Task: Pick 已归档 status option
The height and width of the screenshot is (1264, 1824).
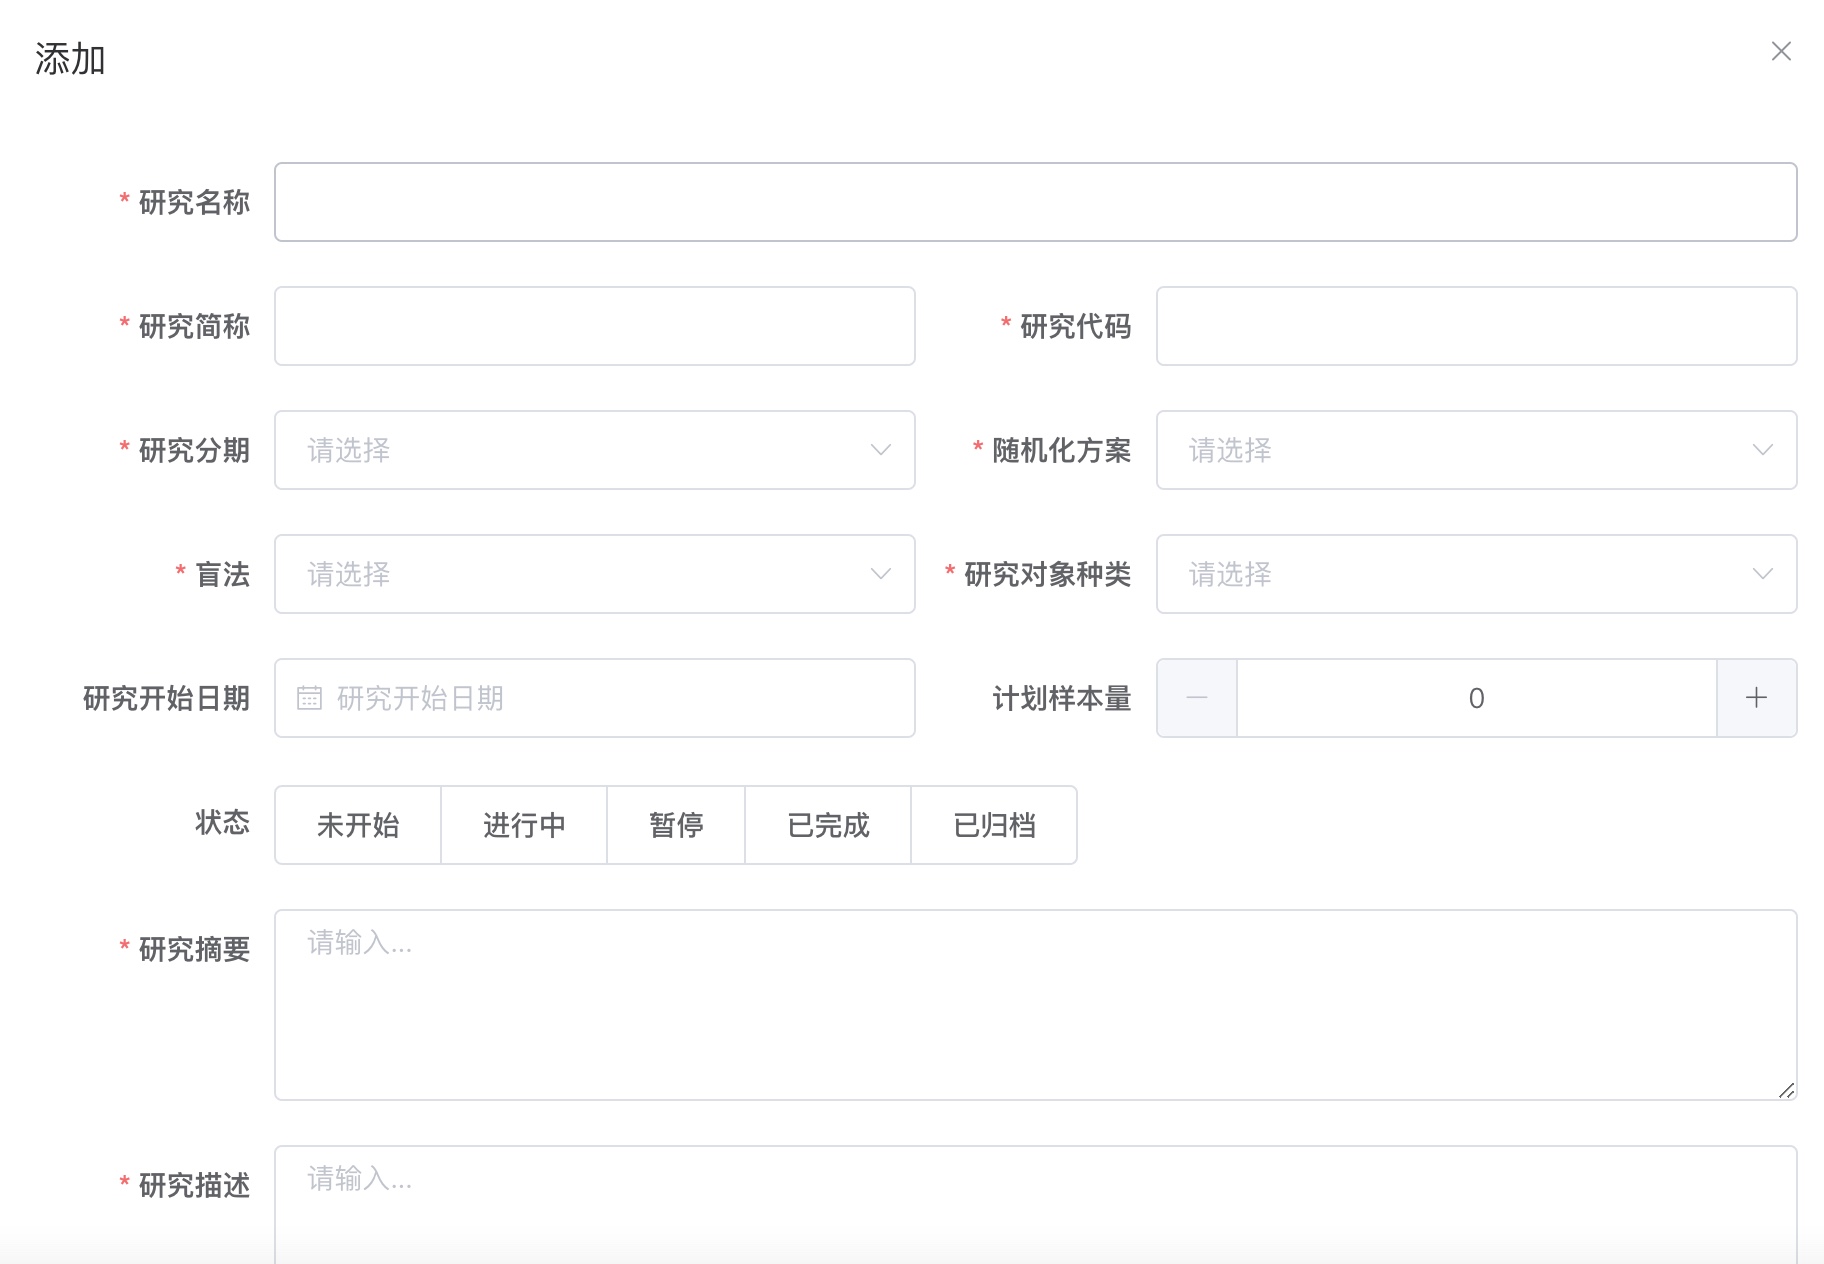Action: pos(994,825)
